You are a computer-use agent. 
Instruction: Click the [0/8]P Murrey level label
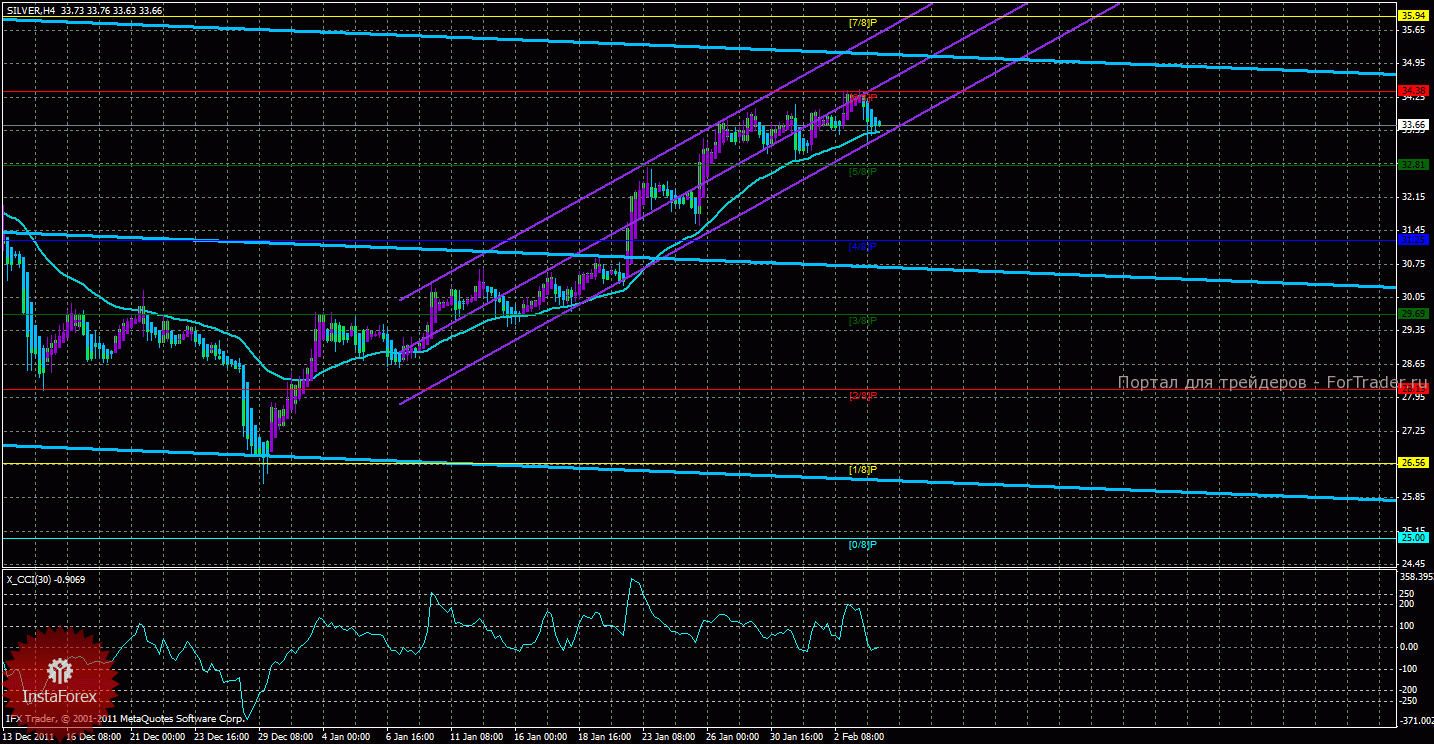coord(862,544)
